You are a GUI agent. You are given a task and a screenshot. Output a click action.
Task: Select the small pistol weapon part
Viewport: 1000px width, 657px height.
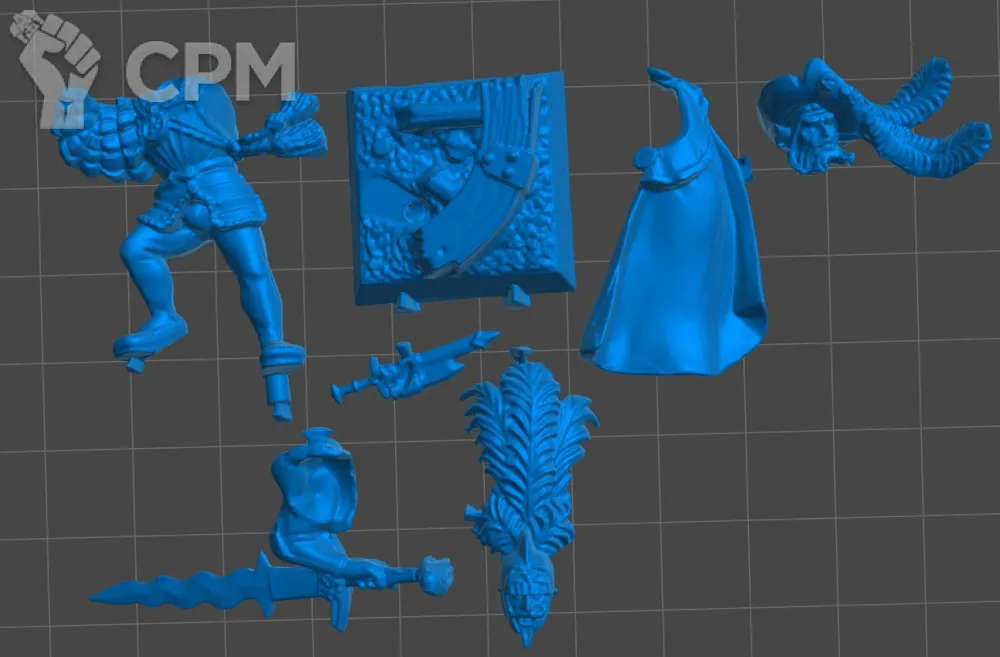point(415,367)
